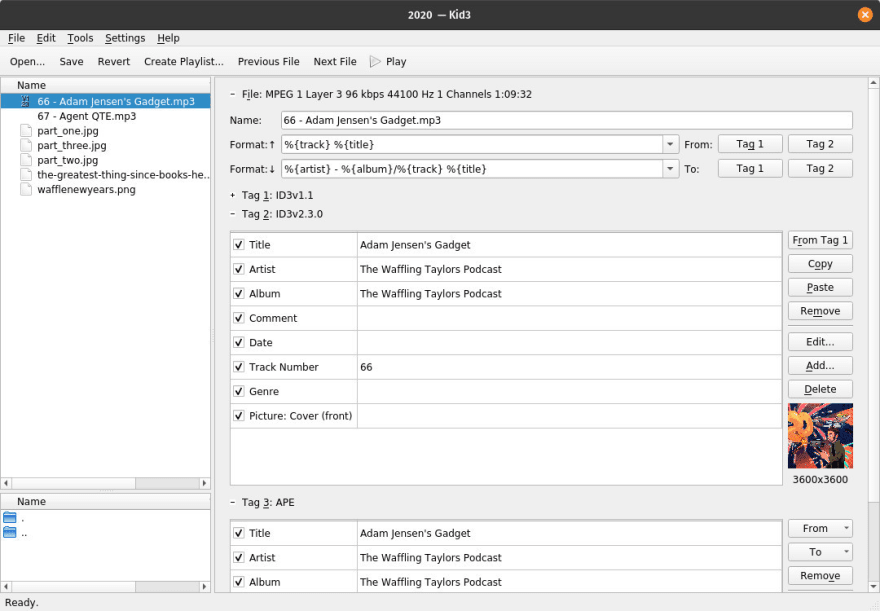880x611 pixels.
Task: Click the file icon of wafflenewyears.png
Action: point(26,189)
